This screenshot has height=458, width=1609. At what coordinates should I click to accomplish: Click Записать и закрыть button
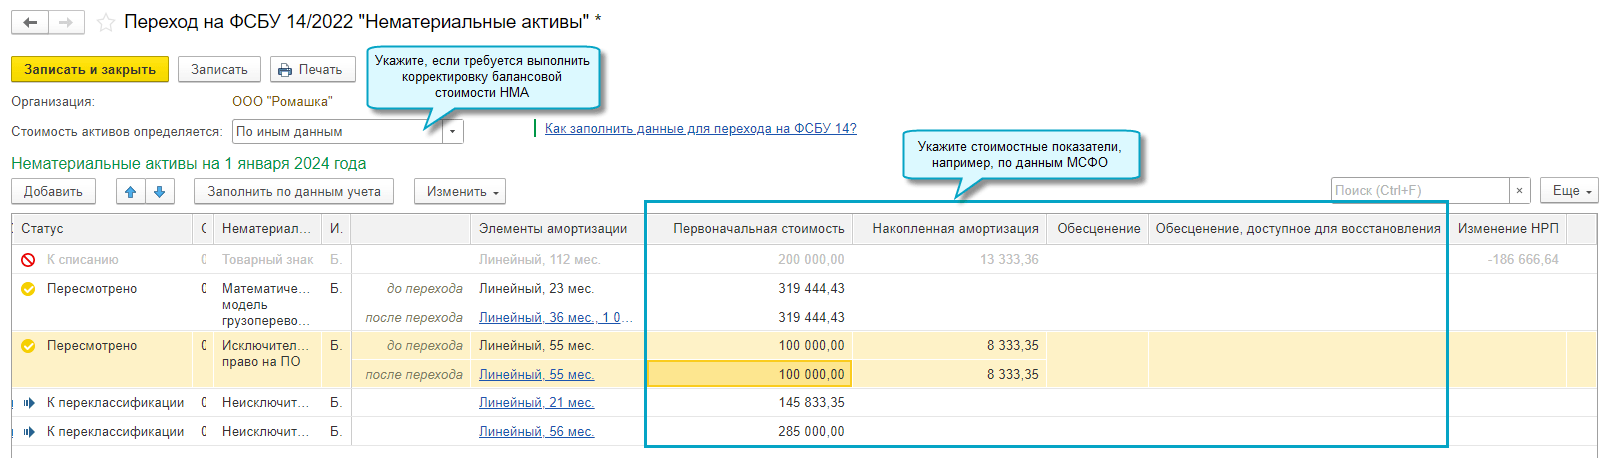[x=90, y=69]
